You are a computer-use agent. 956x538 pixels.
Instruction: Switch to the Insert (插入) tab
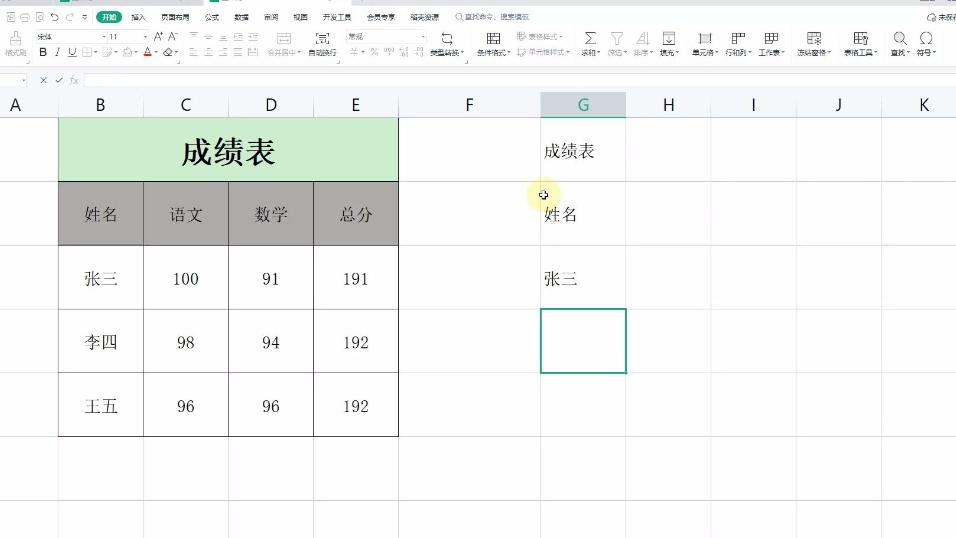tap(138, 17)
